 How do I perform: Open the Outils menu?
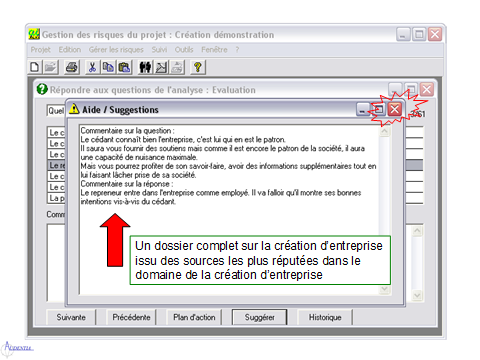coord(184,50)
